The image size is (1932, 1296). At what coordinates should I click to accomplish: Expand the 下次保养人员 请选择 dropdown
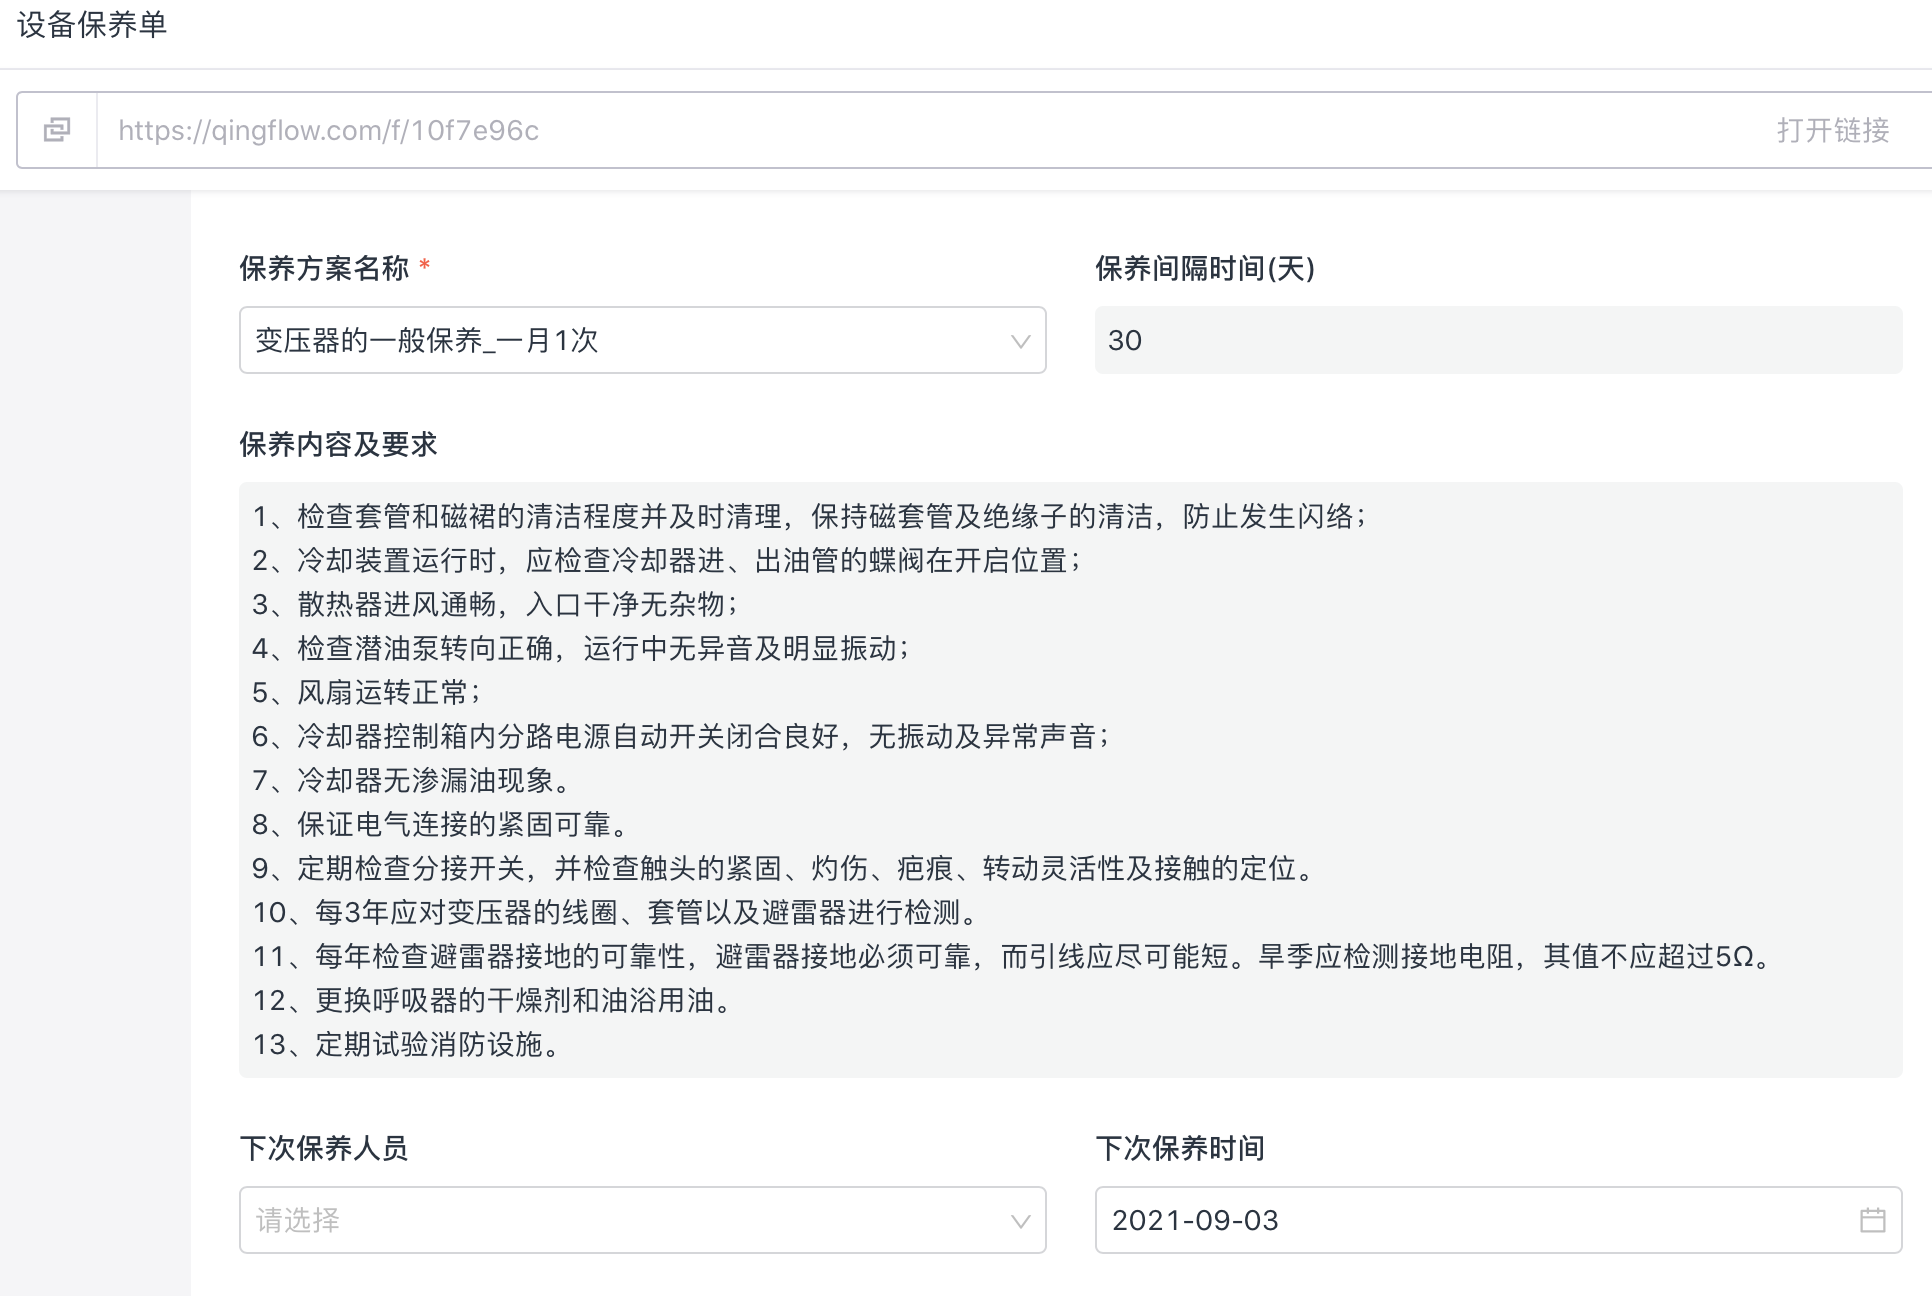point(620,1221)
